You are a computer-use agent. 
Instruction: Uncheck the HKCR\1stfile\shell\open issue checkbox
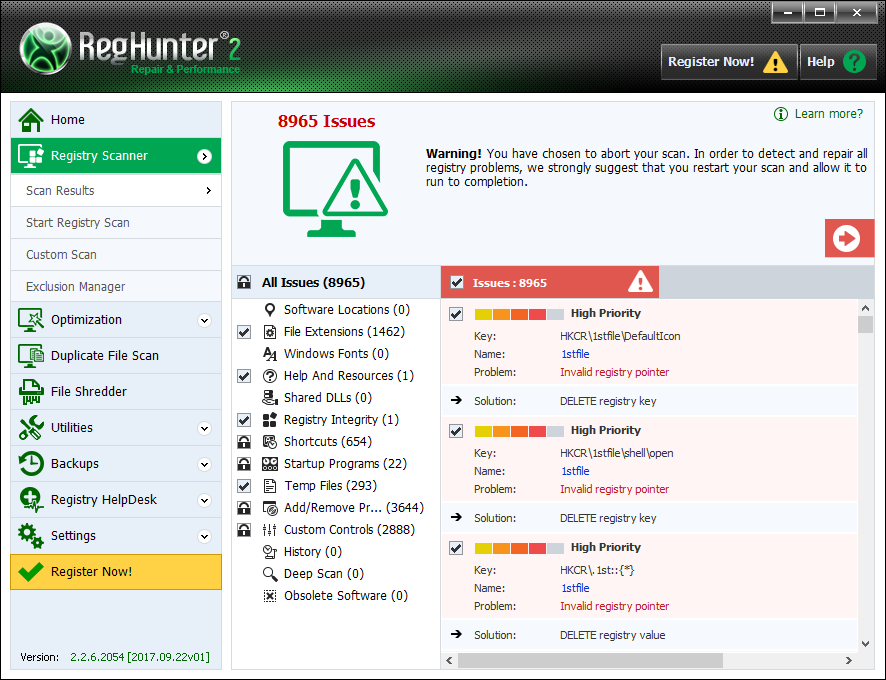[x=456, y=431]
